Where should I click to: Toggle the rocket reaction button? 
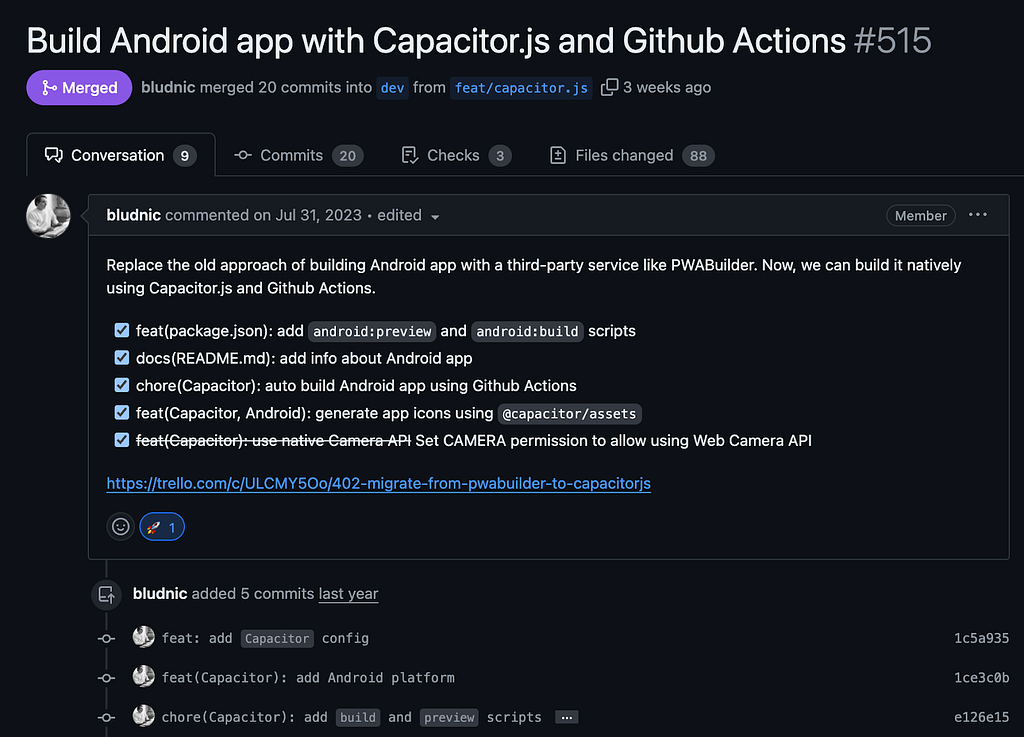[162, 527]
